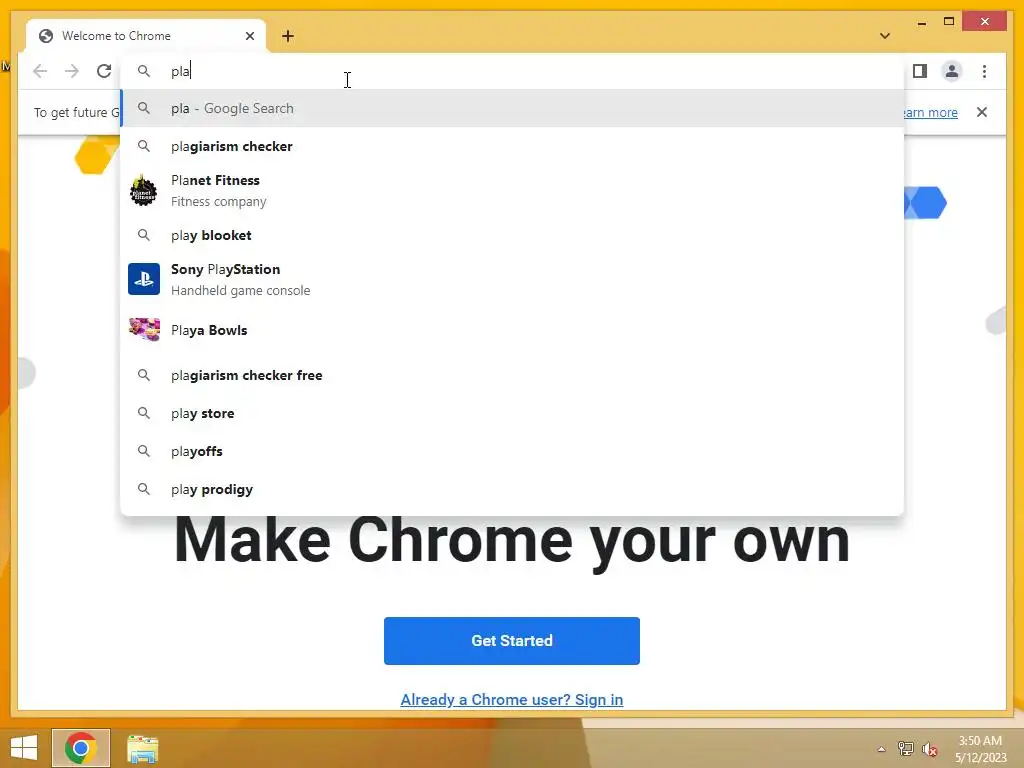Screen dimensions: 1024x768
Task: Show hidden tray icons arrow
Action: point(882,749)
